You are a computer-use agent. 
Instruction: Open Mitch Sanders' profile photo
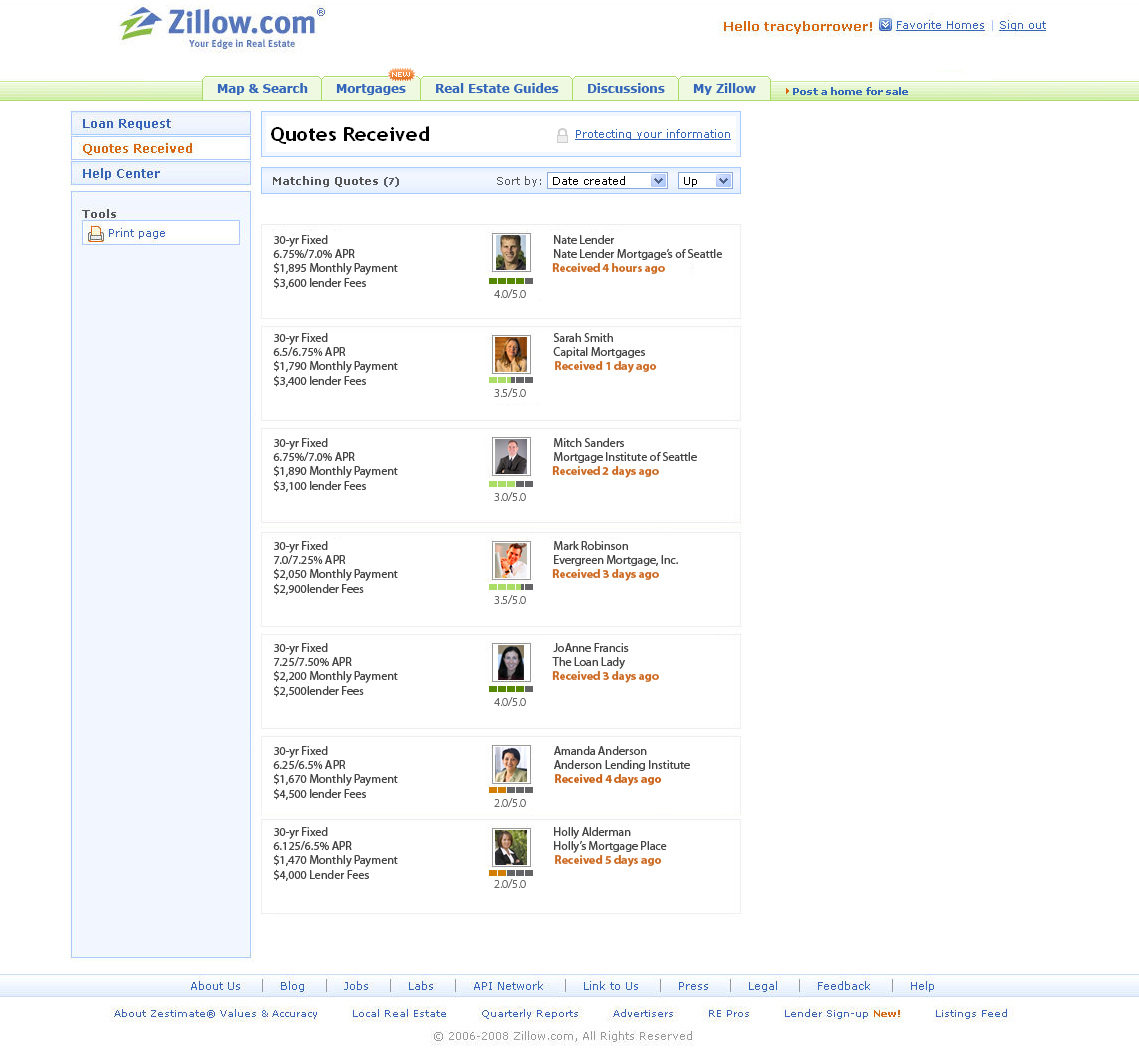click(511, 456)
